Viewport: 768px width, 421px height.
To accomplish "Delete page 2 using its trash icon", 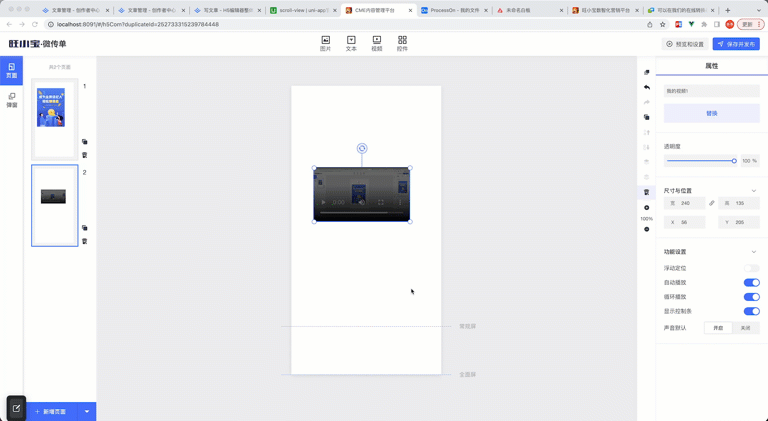I will point(85,241).
